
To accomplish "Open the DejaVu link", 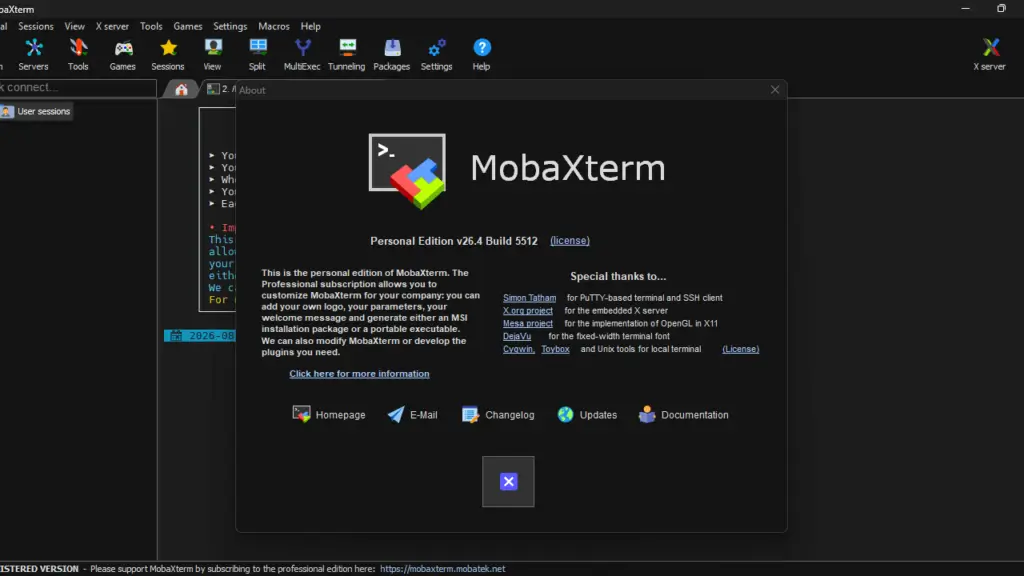I will point(517,336).
